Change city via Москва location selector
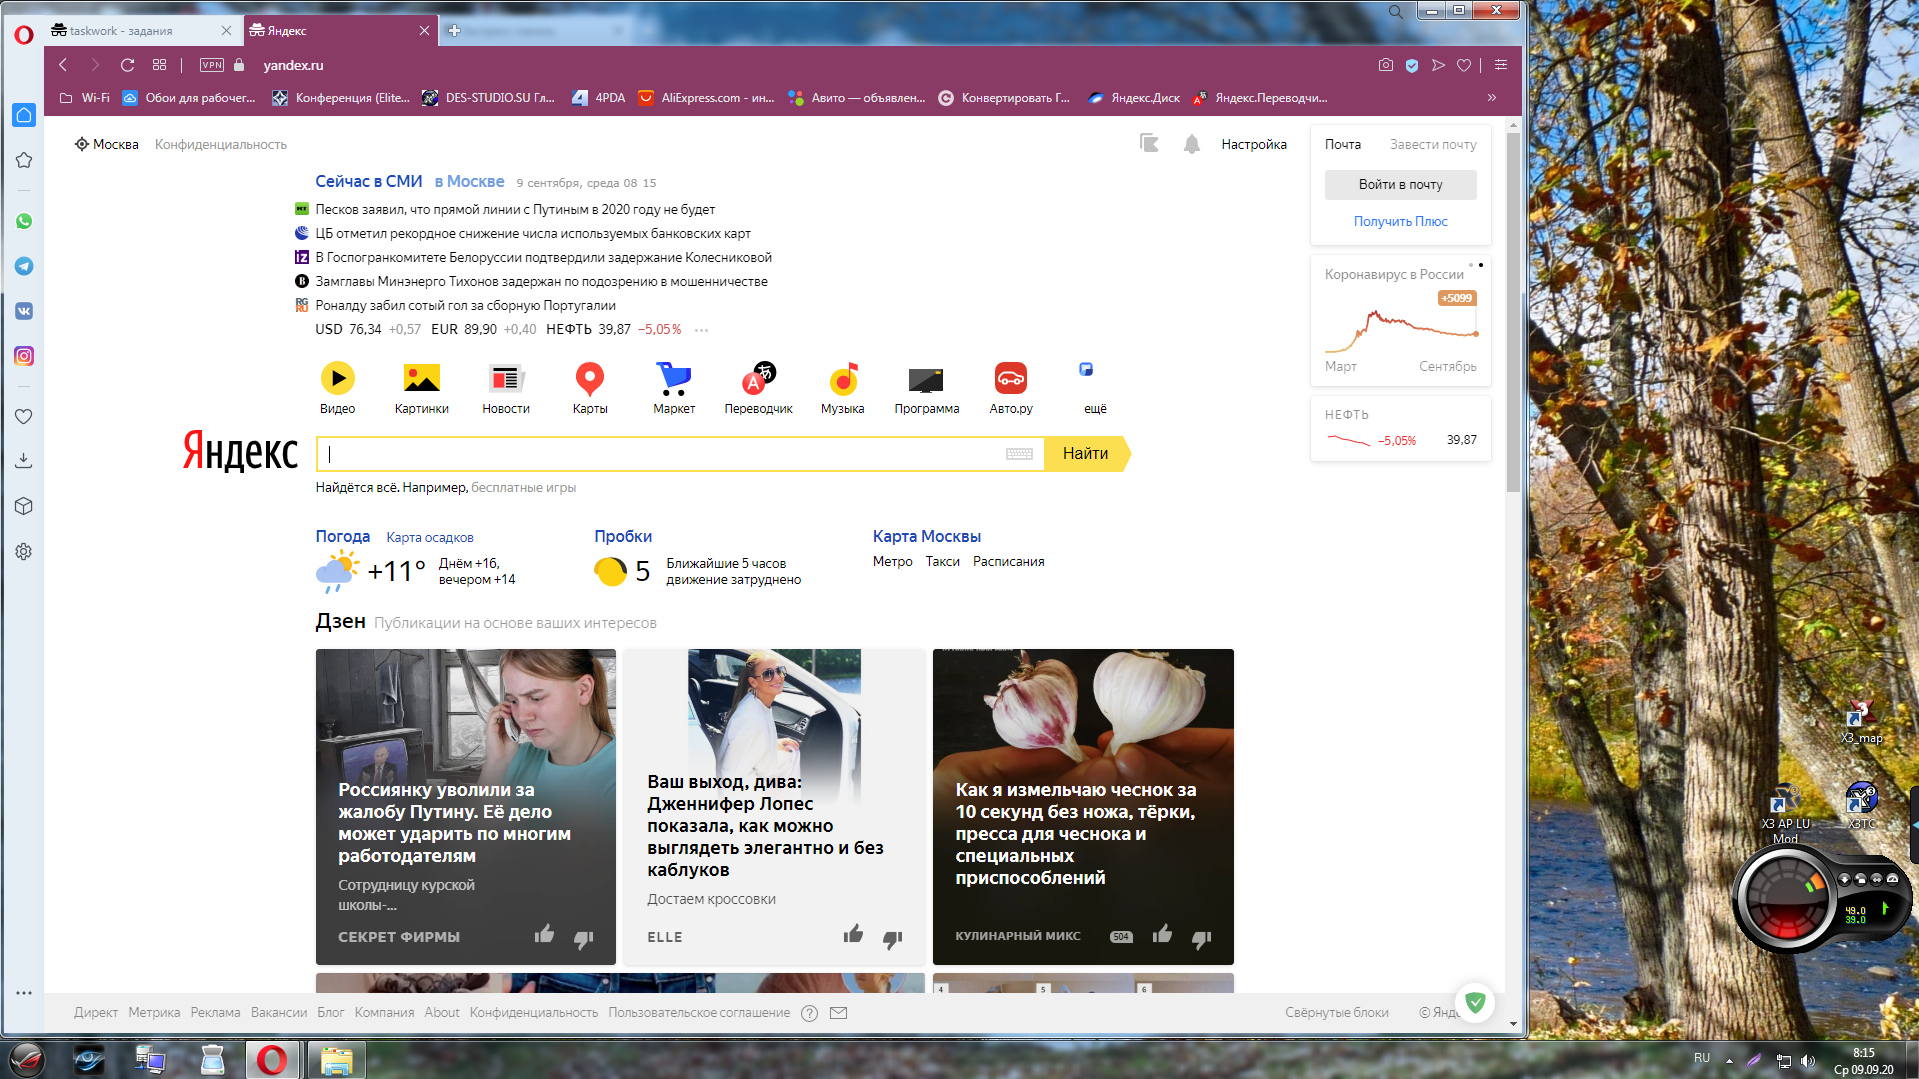 click(x=107, y=144)
